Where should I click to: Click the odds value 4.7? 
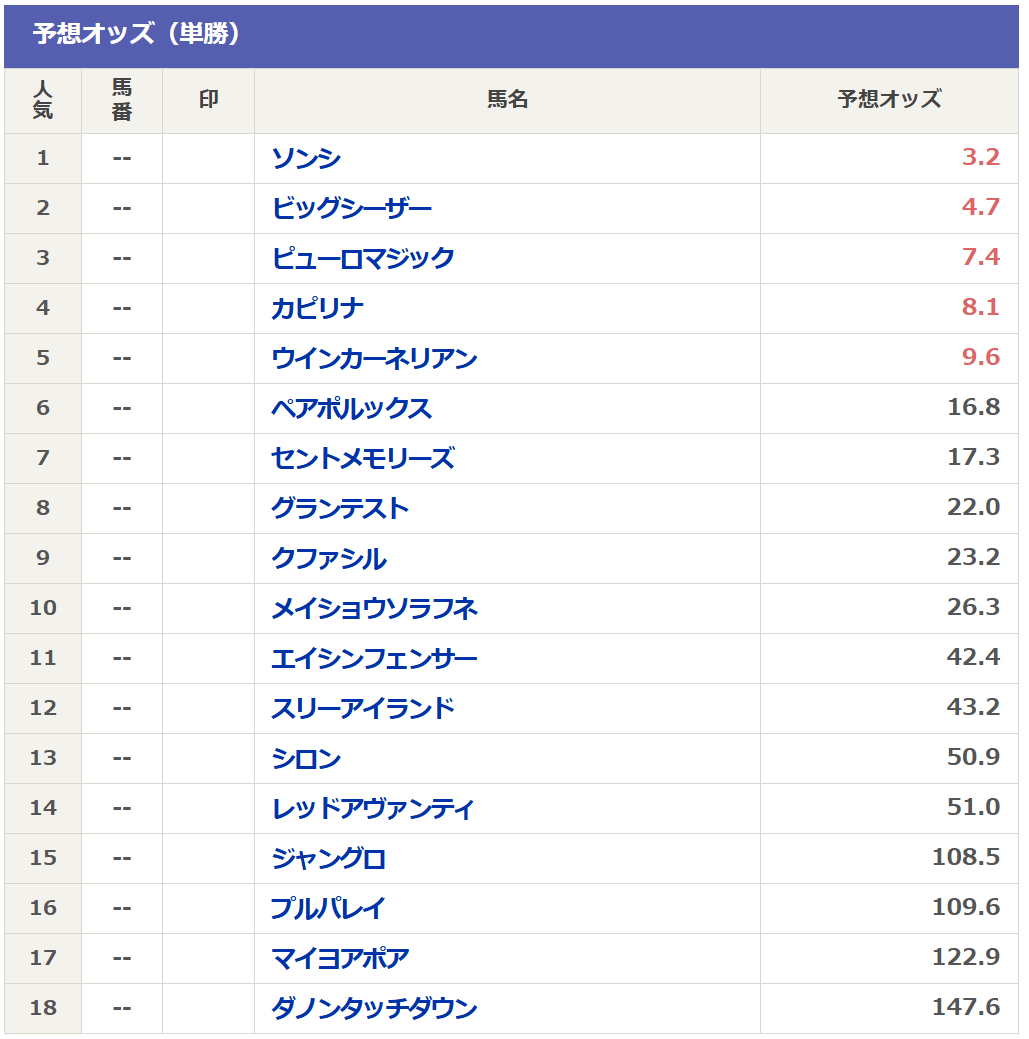(981, 207)
